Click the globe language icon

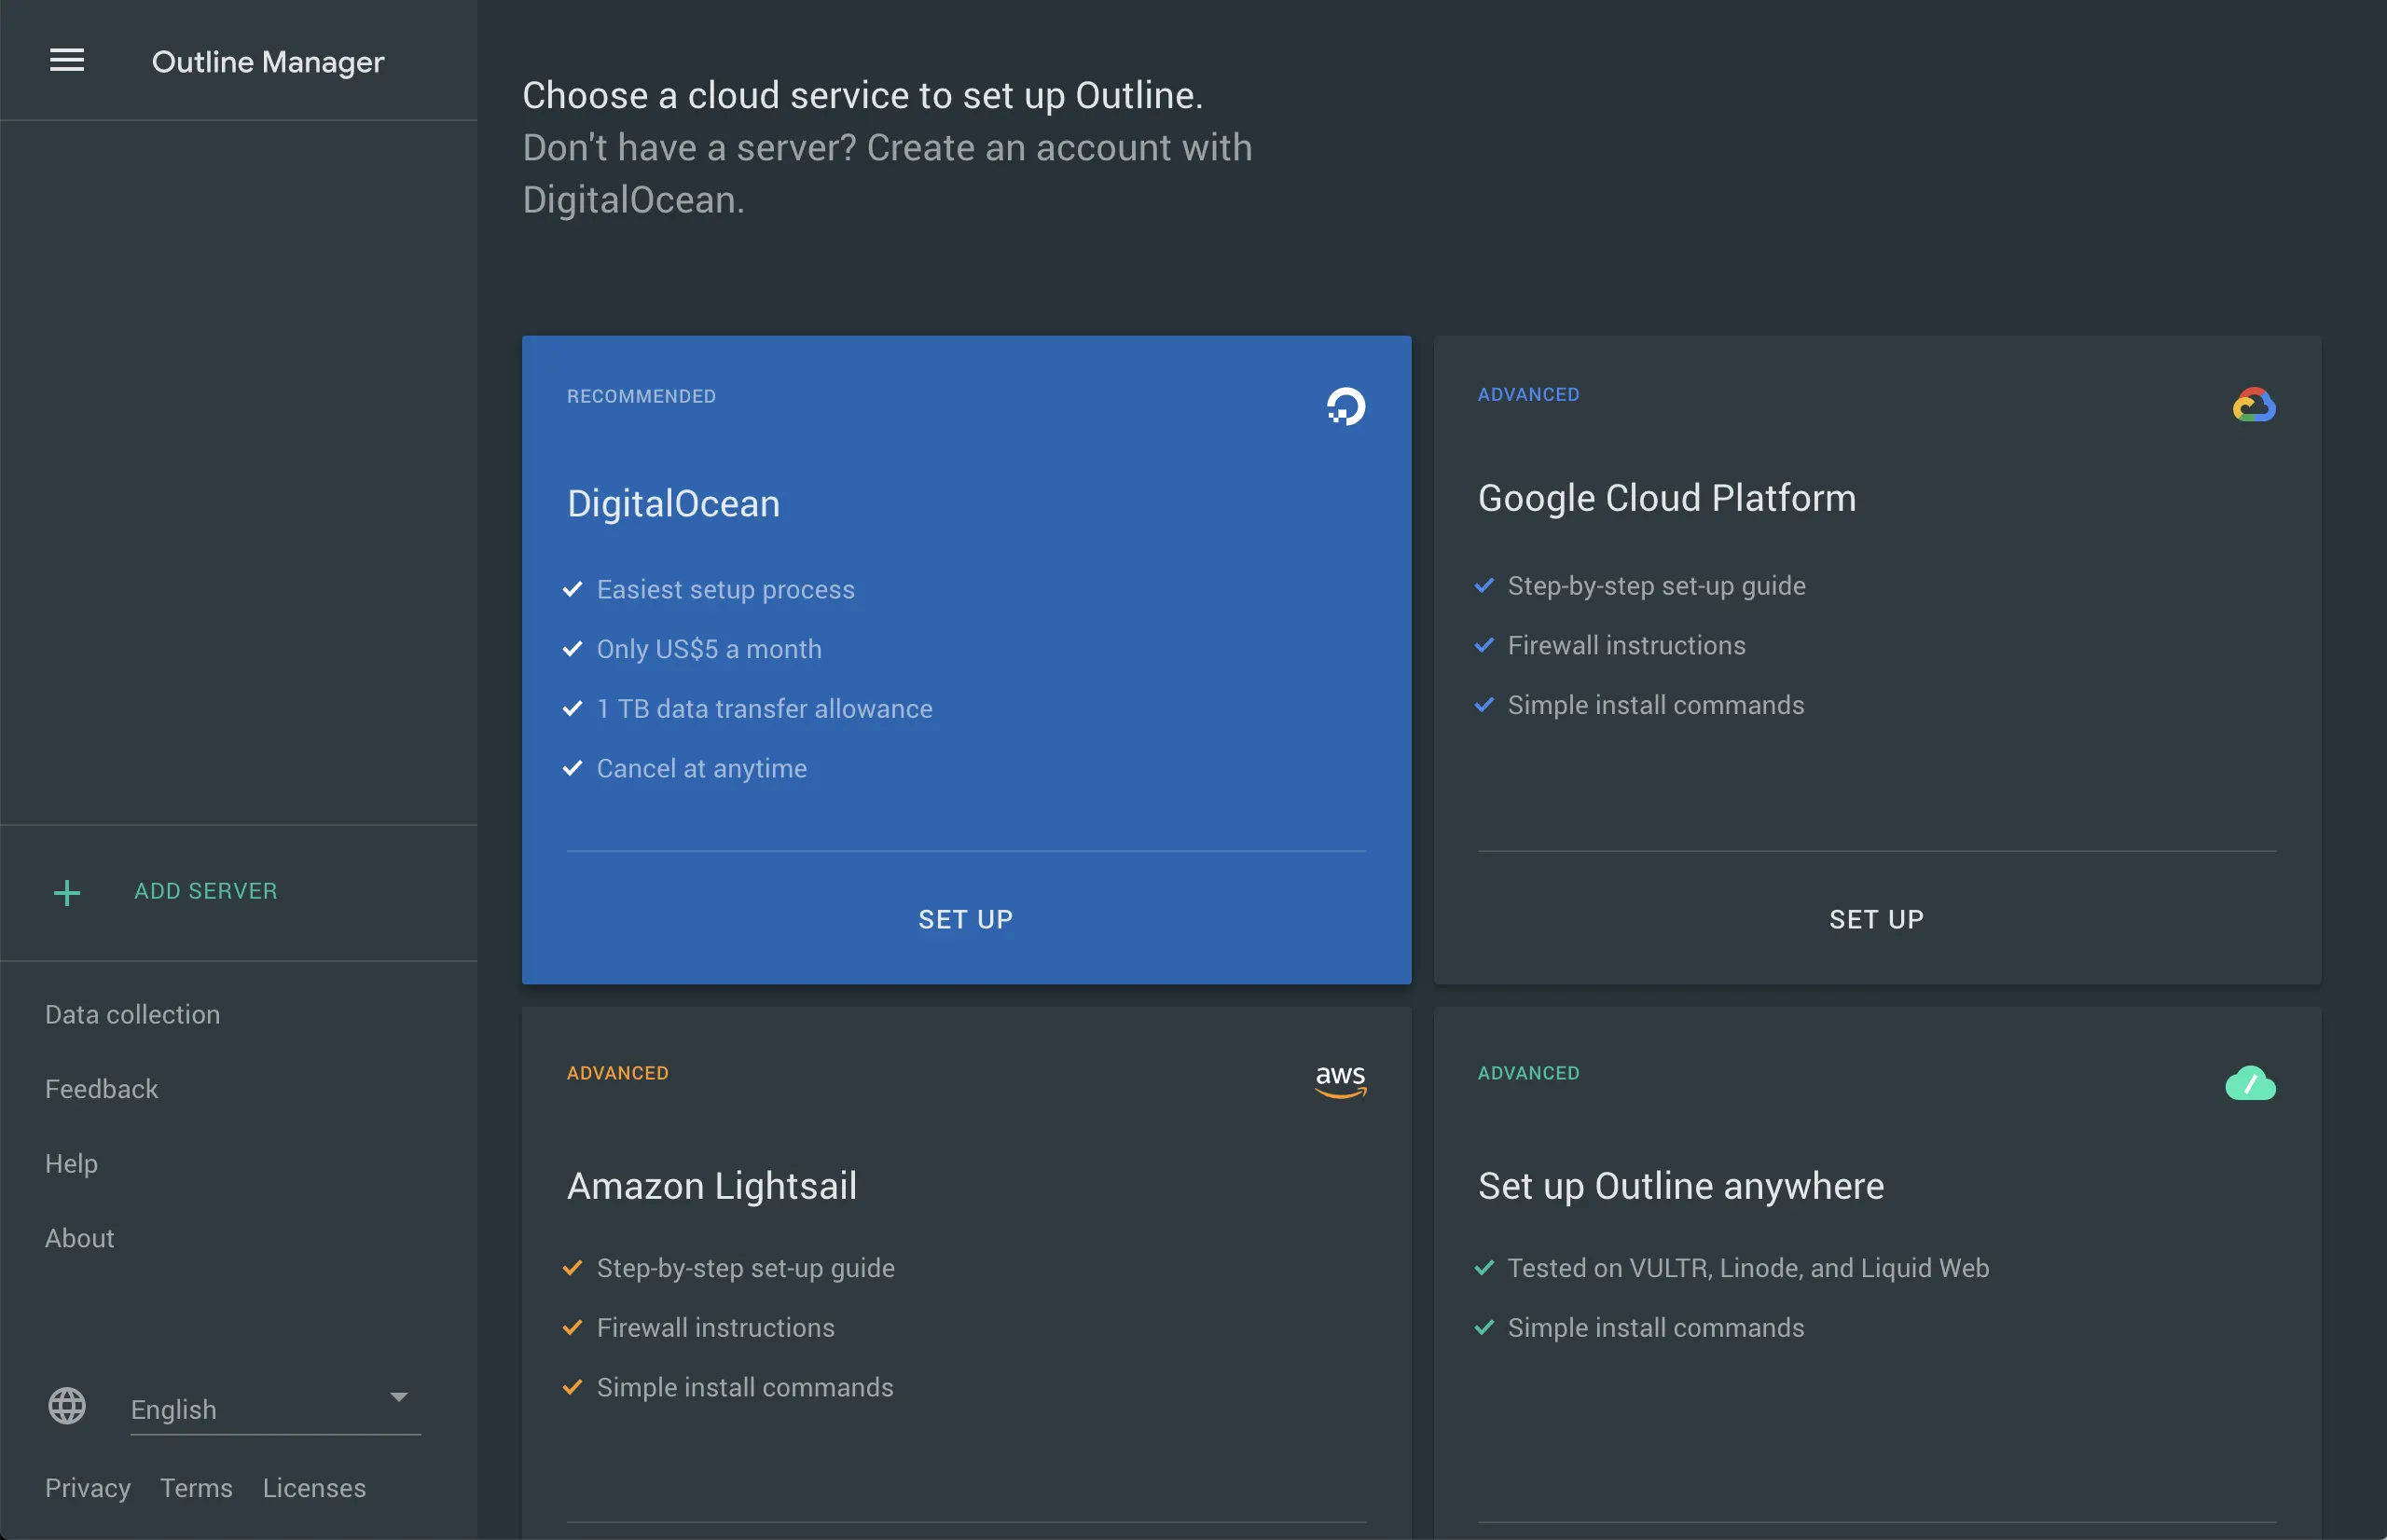coord(67,1406)
